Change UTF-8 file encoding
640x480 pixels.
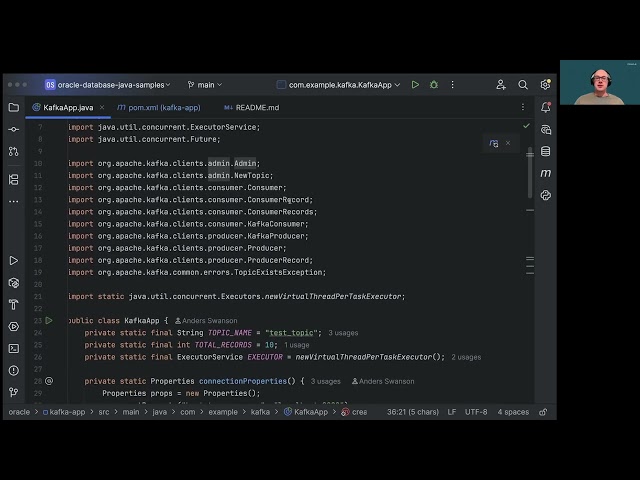pyautogui.click(x=476, y=412)
